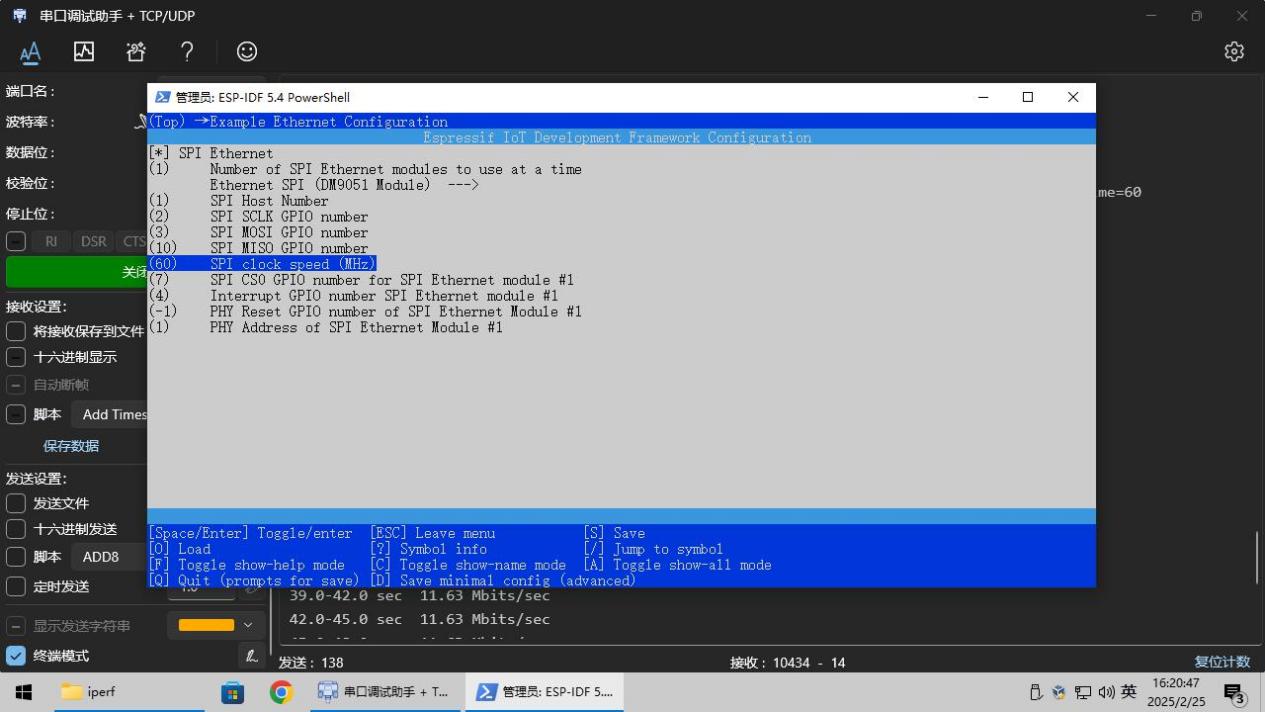
Task: Enable 十六进制发送 checkbox
Action: tap(16, 529)
